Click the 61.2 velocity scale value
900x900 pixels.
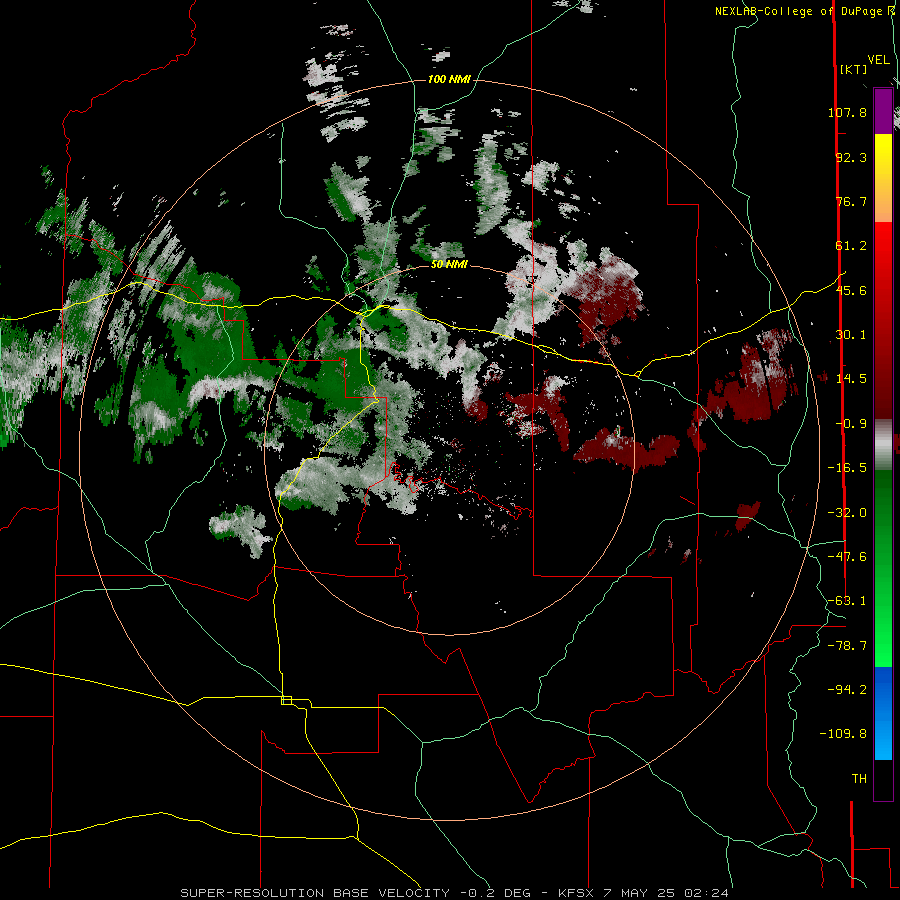pos(851,246)
